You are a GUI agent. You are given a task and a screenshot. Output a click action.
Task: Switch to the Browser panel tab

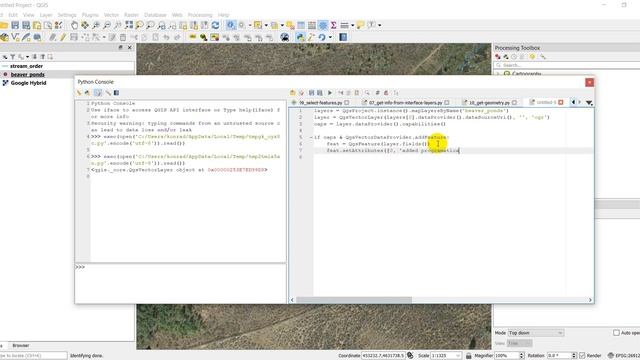20,345
